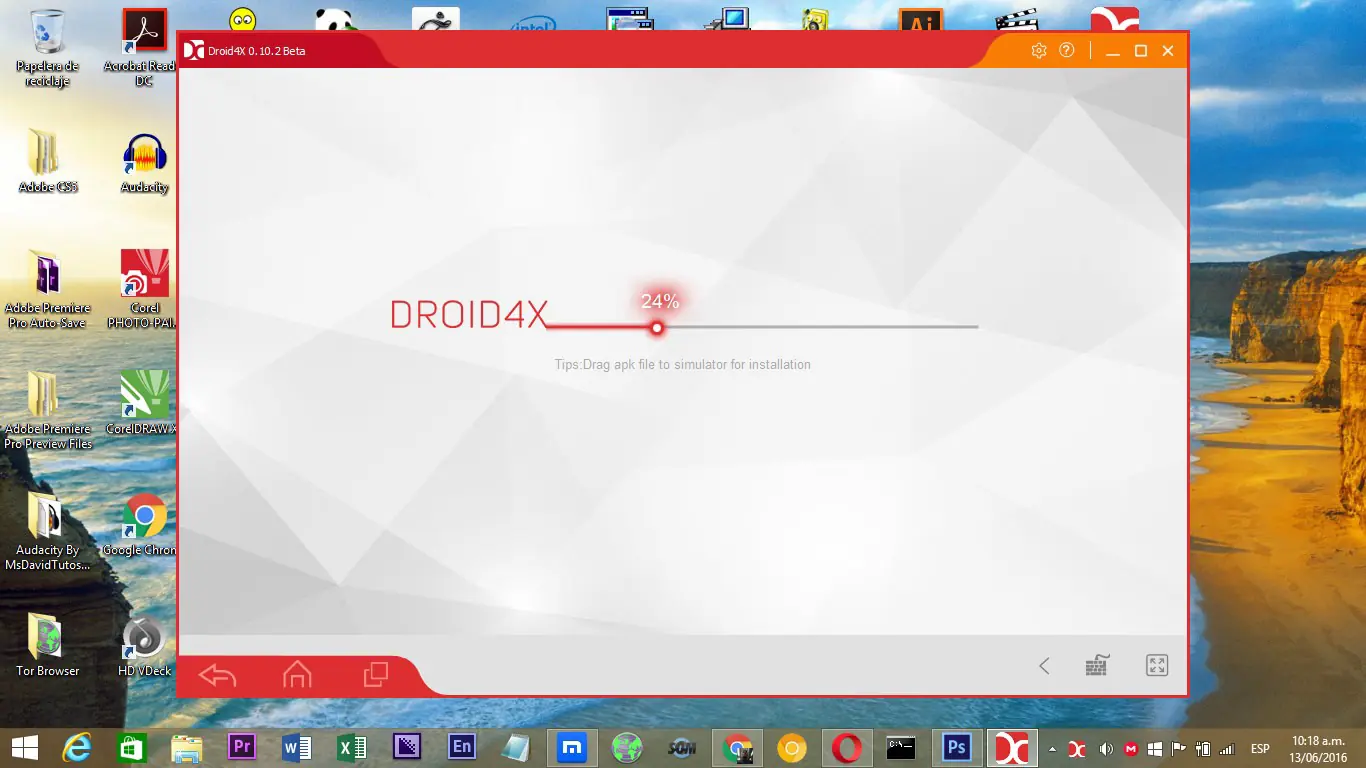Open Maxthon browser from taskbar
Viewport: 1366px width, 768px height.
click(572, 747)
